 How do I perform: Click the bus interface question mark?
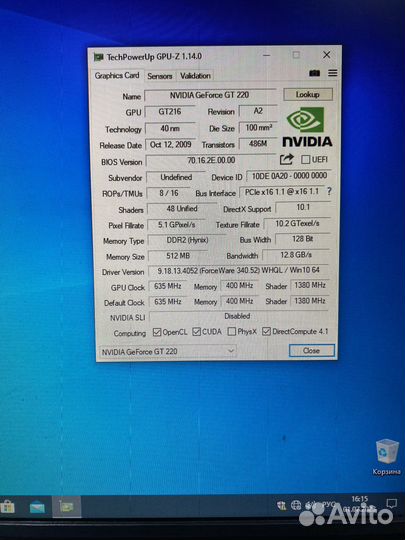[x=329, y=191]
